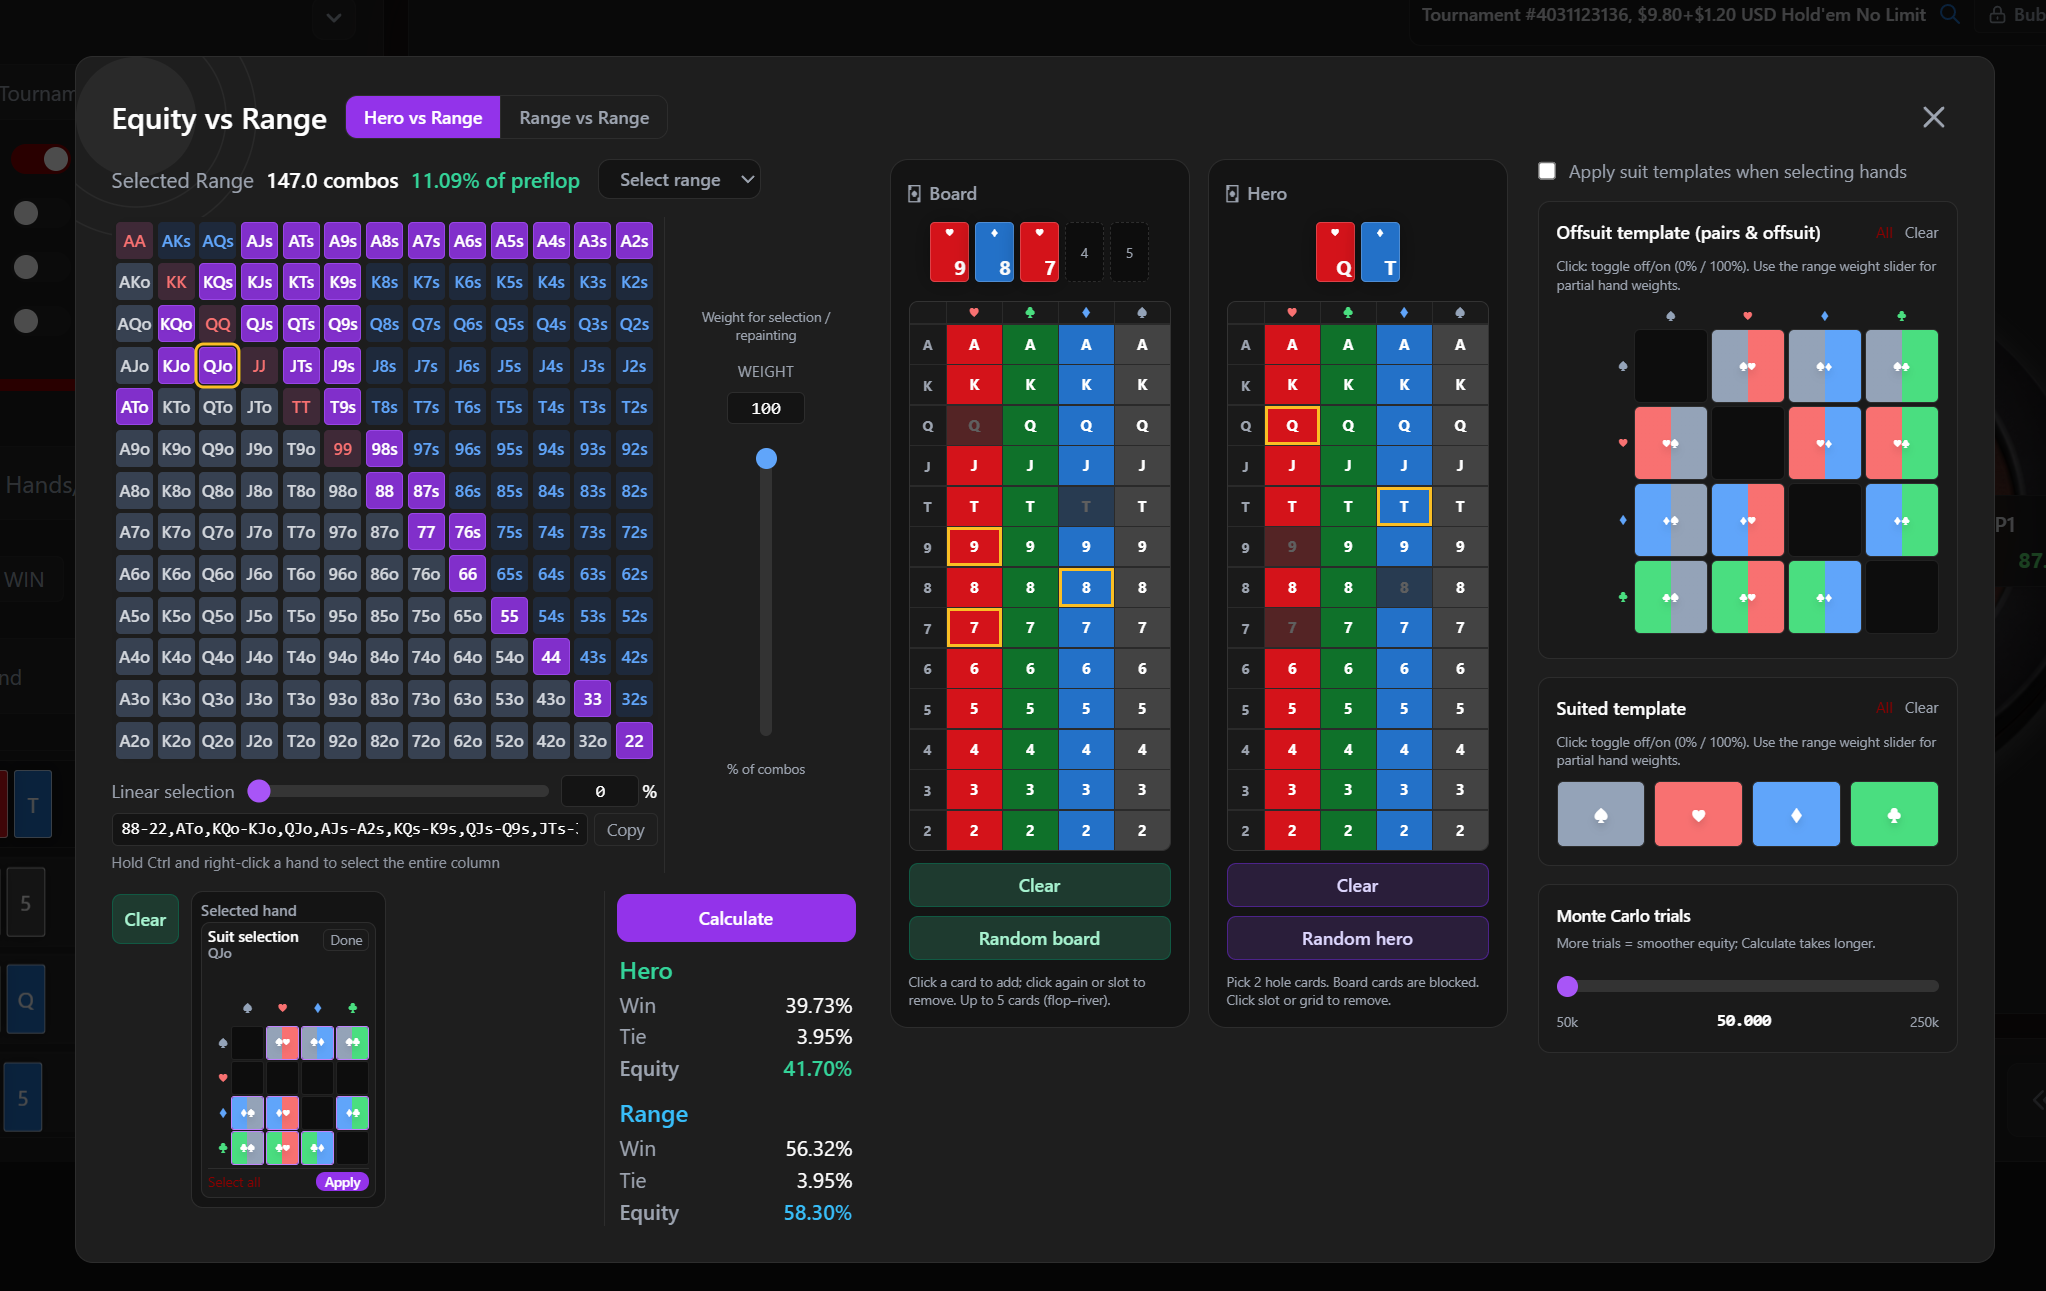Select the club suited template swatch
This screenshot has width=2046, height=1291.
click(x=1894, y=815)
